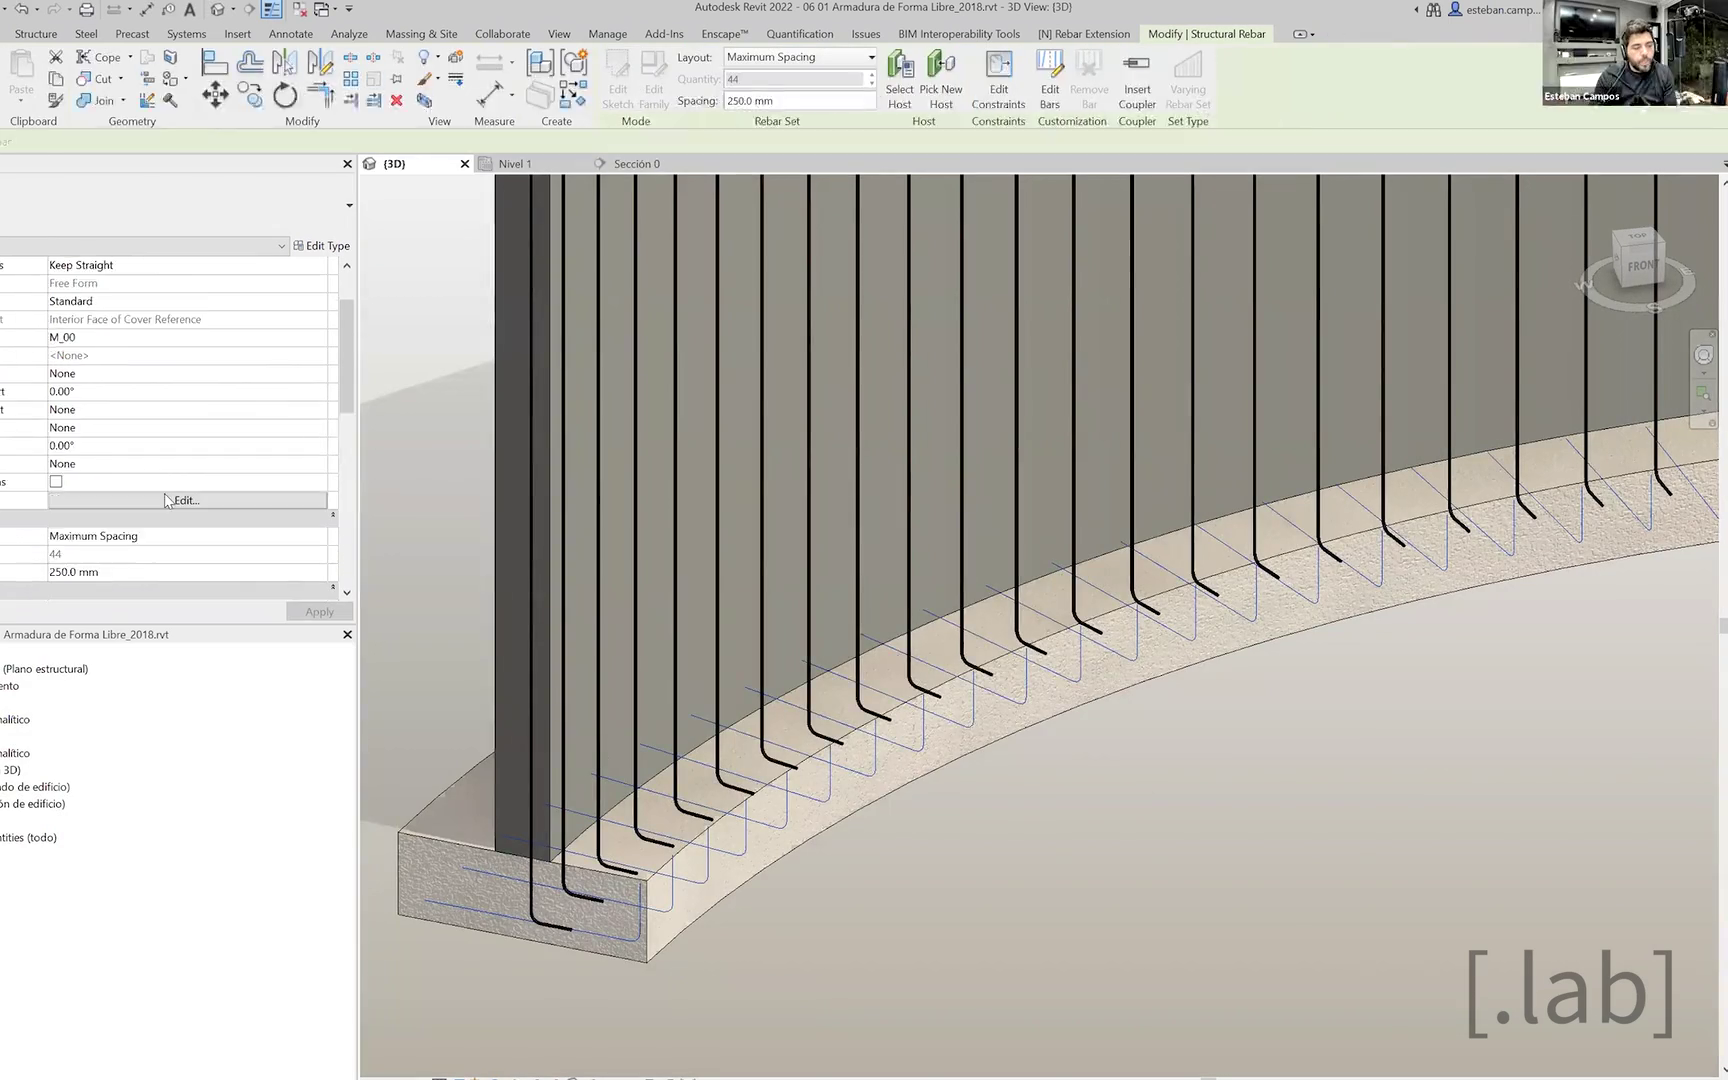The image size is (1728, 1080).
Task: Switch to the Sección 0 view tab
Action: [x=636, y=164]
